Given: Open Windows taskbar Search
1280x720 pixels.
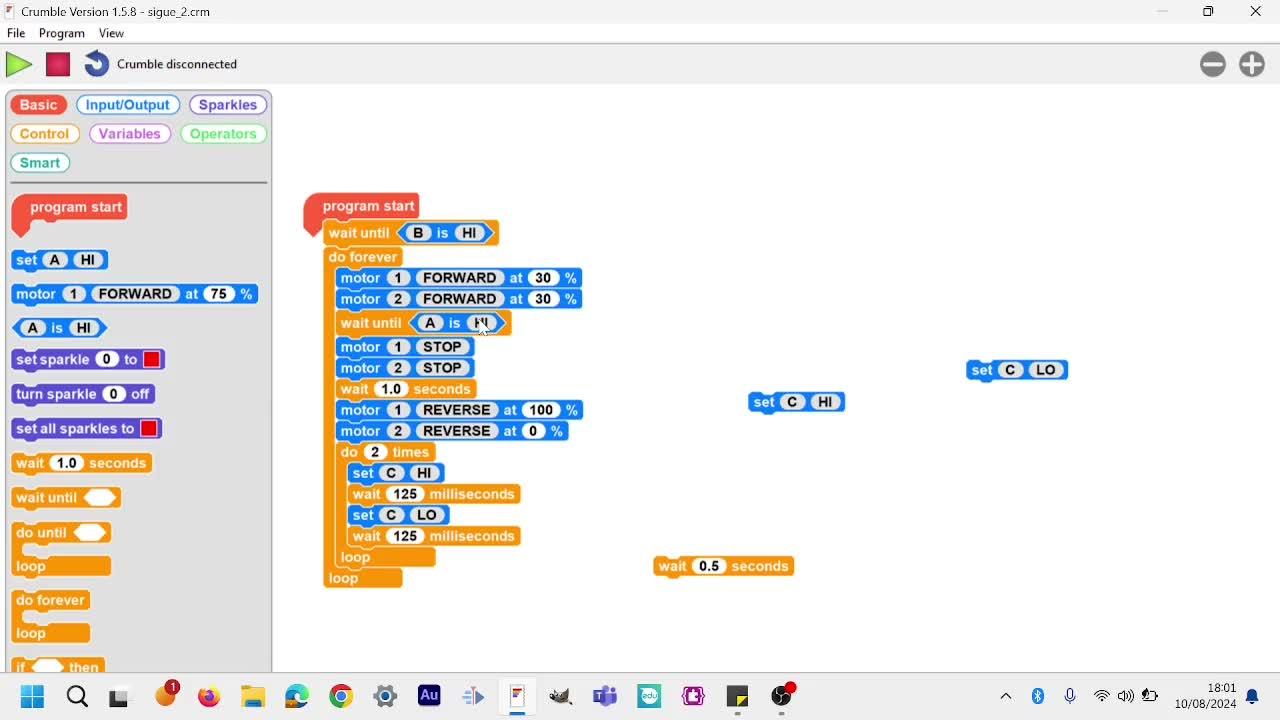Looking at the screenshot, I should pos(77,696).
